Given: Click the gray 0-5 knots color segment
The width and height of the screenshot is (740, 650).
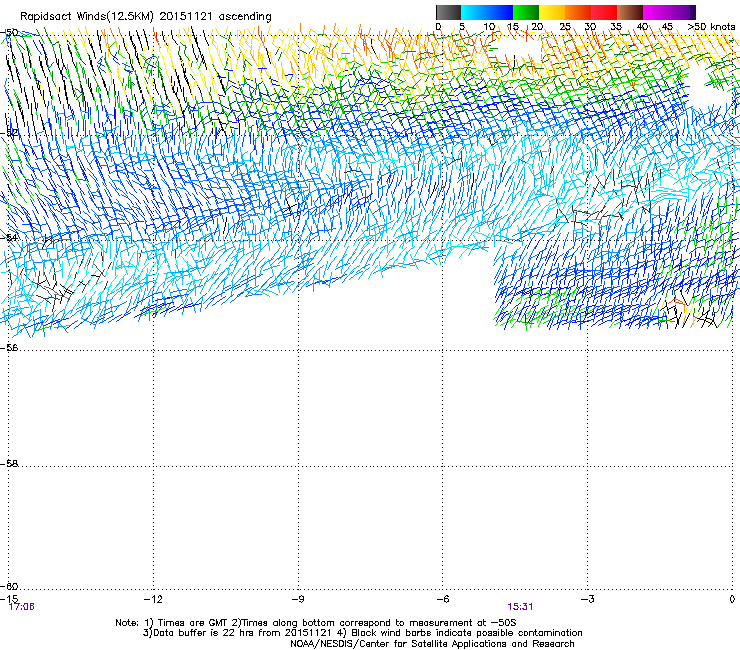Looking at the screenshot, I should [448, 12].
